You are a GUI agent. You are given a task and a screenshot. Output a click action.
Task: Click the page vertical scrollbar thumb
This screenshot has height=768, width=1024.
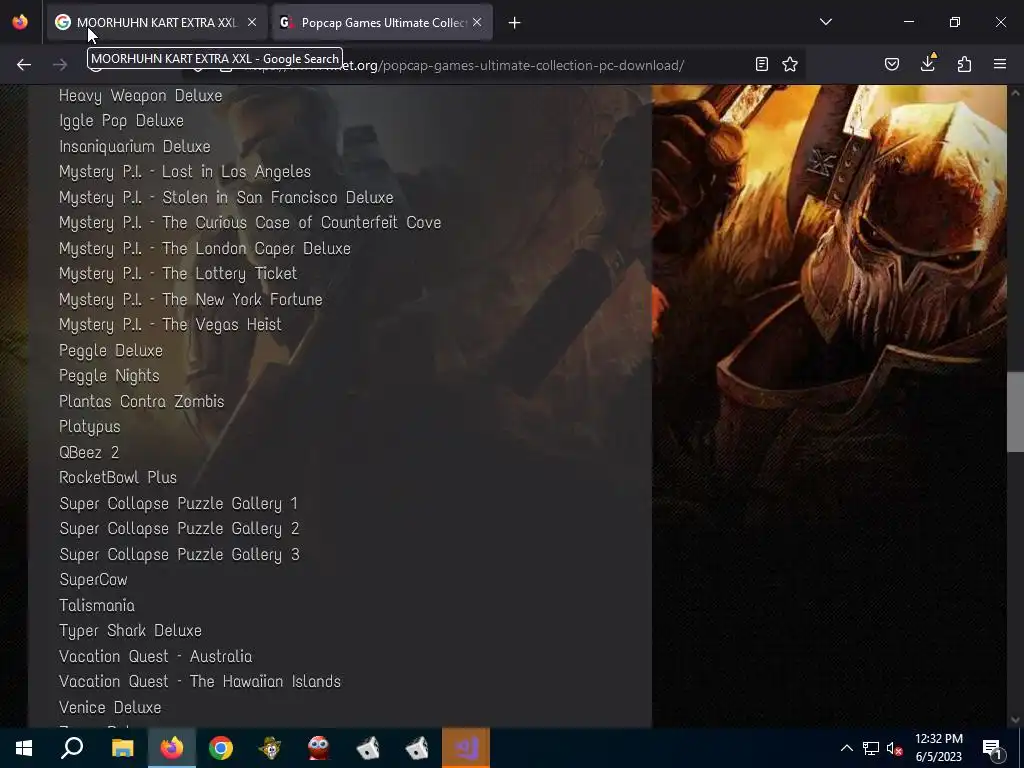tap(1015, 411)
